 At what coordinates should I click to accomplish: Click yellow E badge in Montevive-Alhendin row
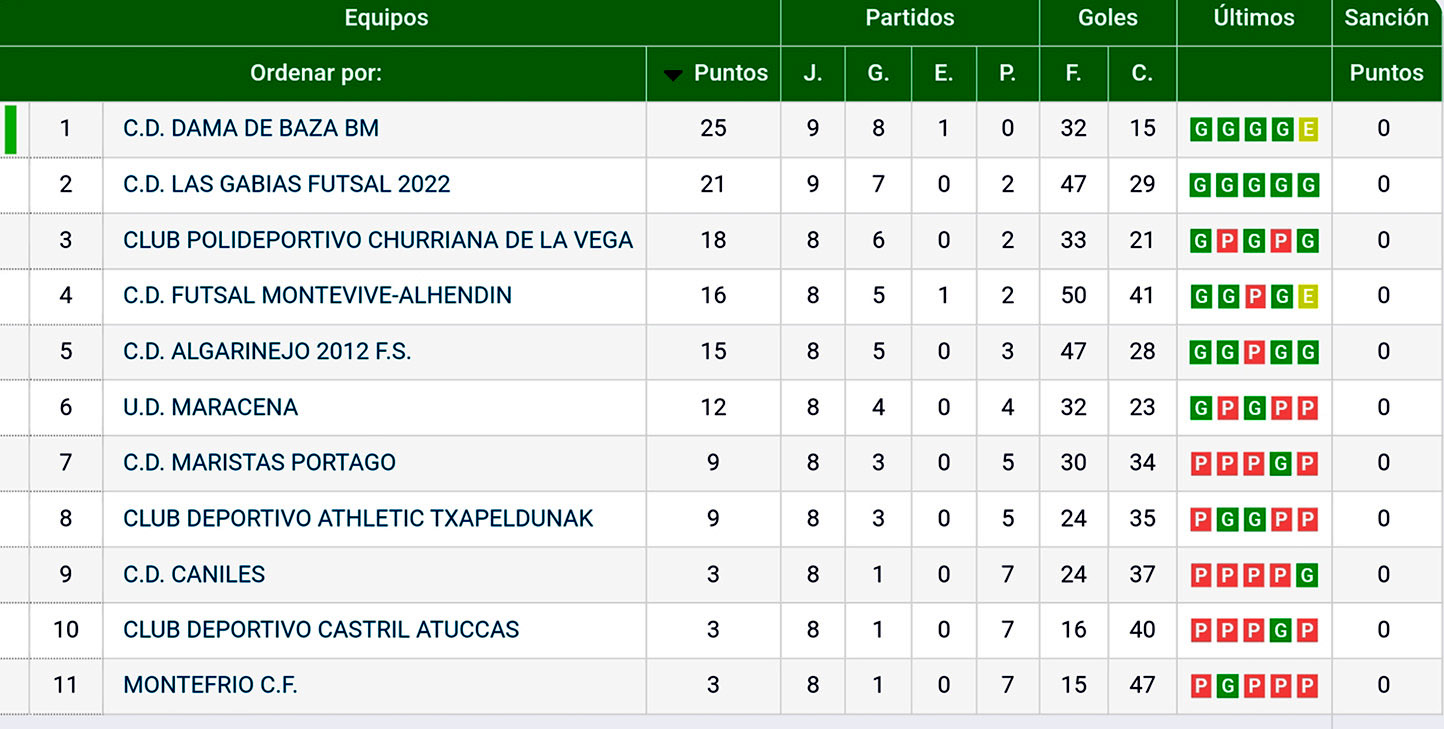1307,296
